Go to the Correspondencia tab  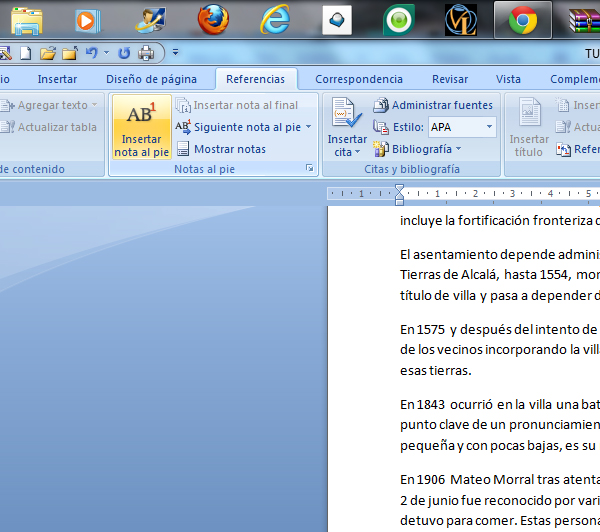(359, 79)
